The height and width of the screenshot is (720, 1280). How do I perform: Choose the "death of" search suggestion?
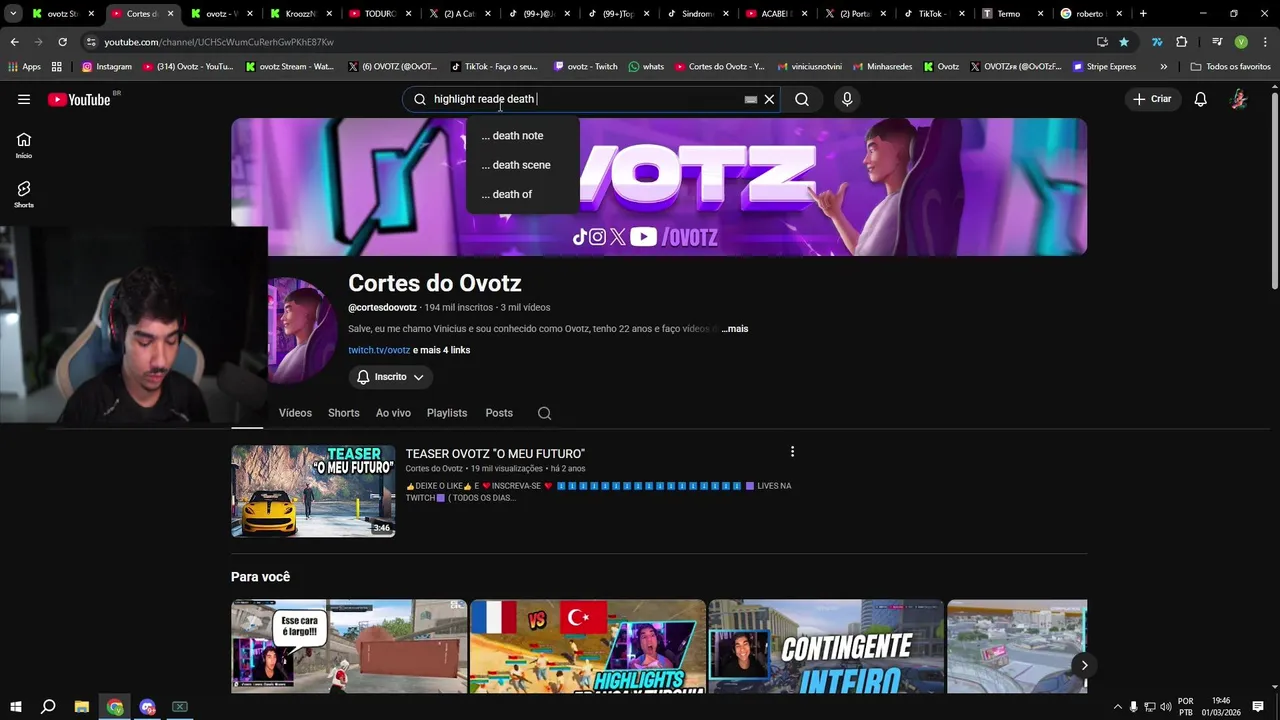click(x=522, y=194)
